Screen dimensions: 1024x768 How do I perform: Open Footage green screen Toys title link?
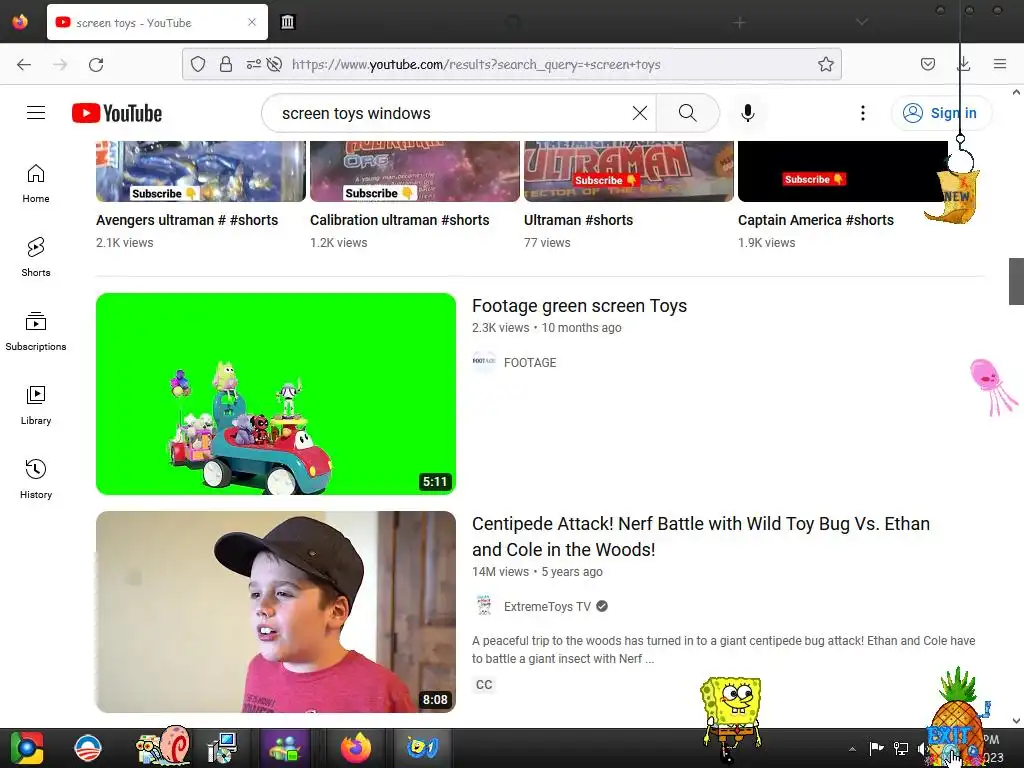pos(579,306)
